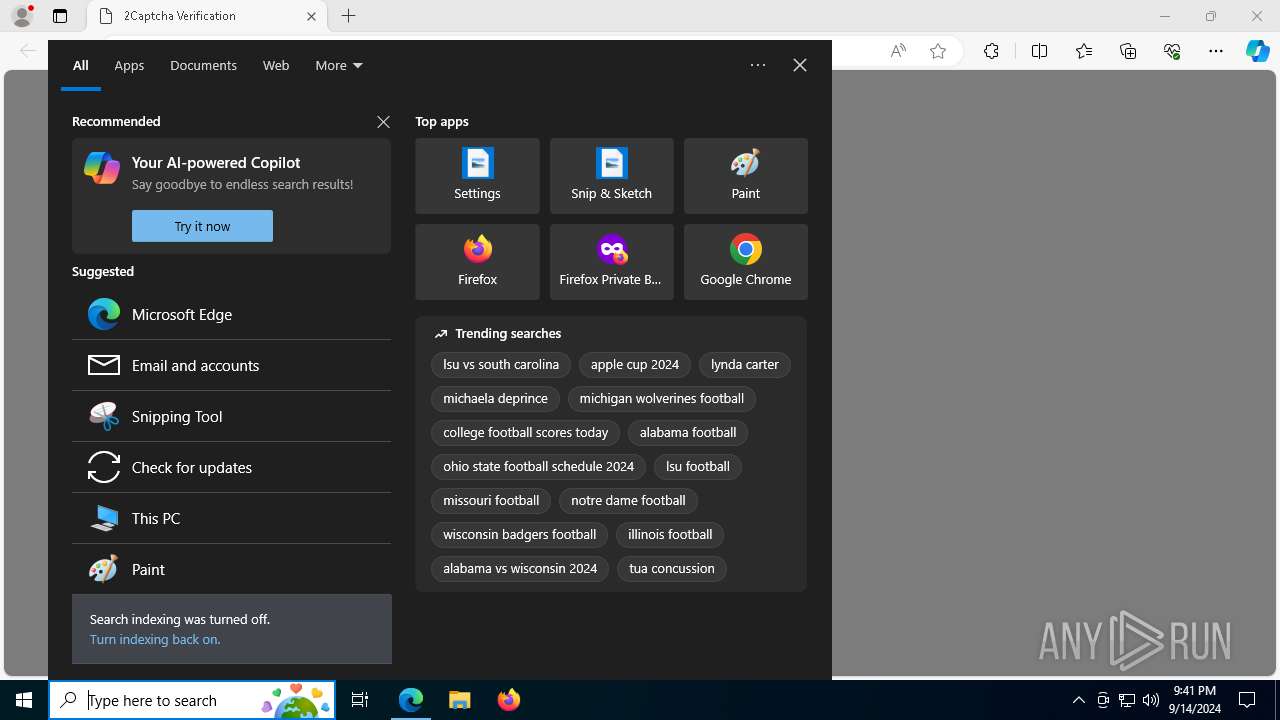Open Edge Extensions icon
Viewport: 1280px width, 720px height.
point(991,51)
